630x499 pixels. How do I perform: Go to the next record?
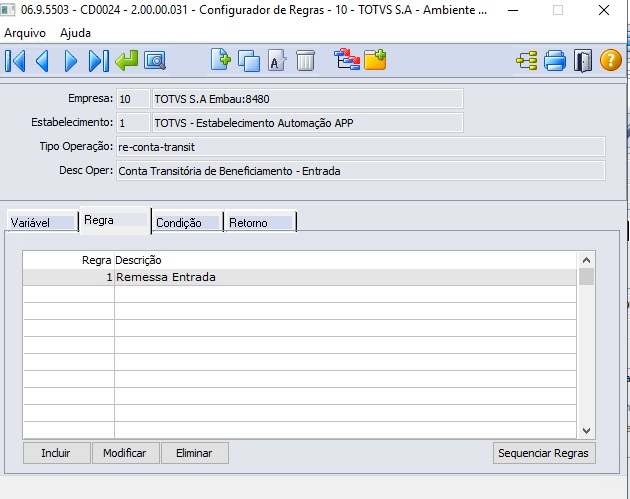[x=71, y=61]
